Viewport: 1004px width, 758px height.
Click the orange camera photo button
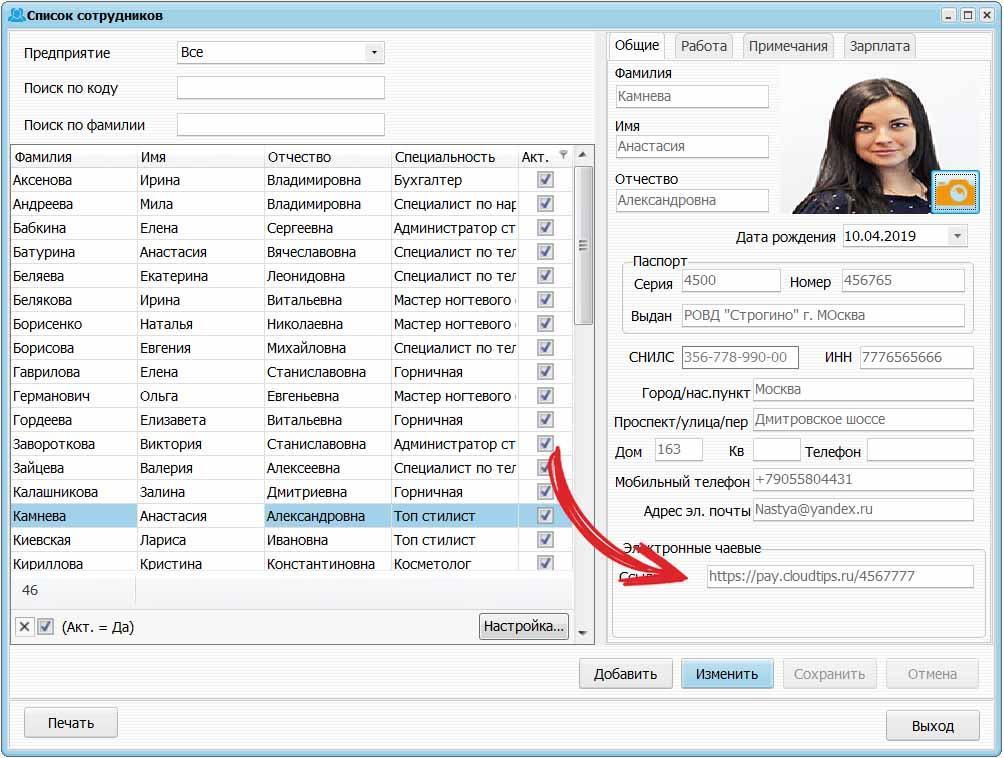[x=955, y=192]
